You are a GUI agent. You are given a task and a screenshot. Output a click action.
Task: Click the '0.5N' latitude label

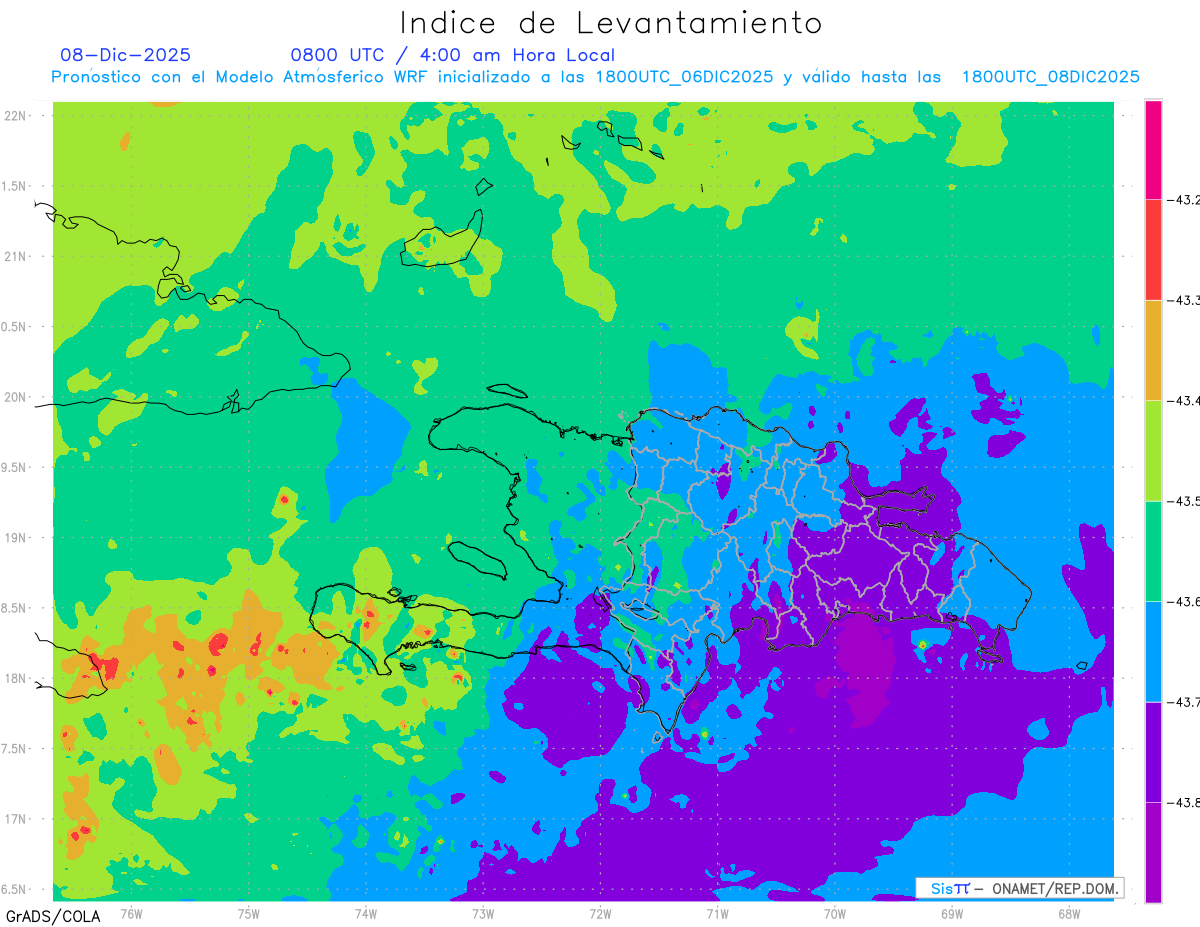click(x=15, y=327)
